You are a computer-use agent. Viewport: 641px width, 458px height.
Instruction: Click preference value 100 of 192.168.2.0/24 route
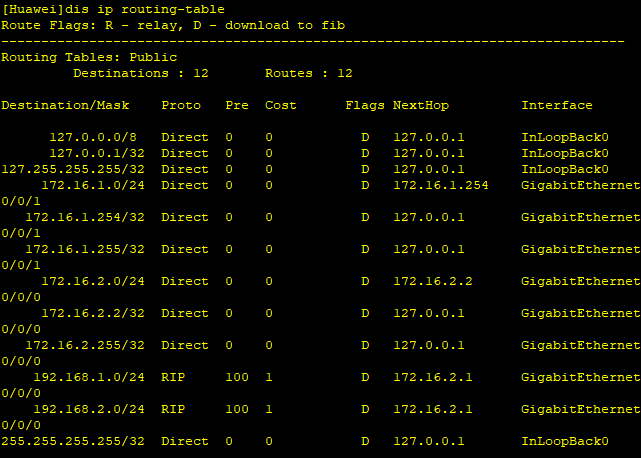coord(237,409)
